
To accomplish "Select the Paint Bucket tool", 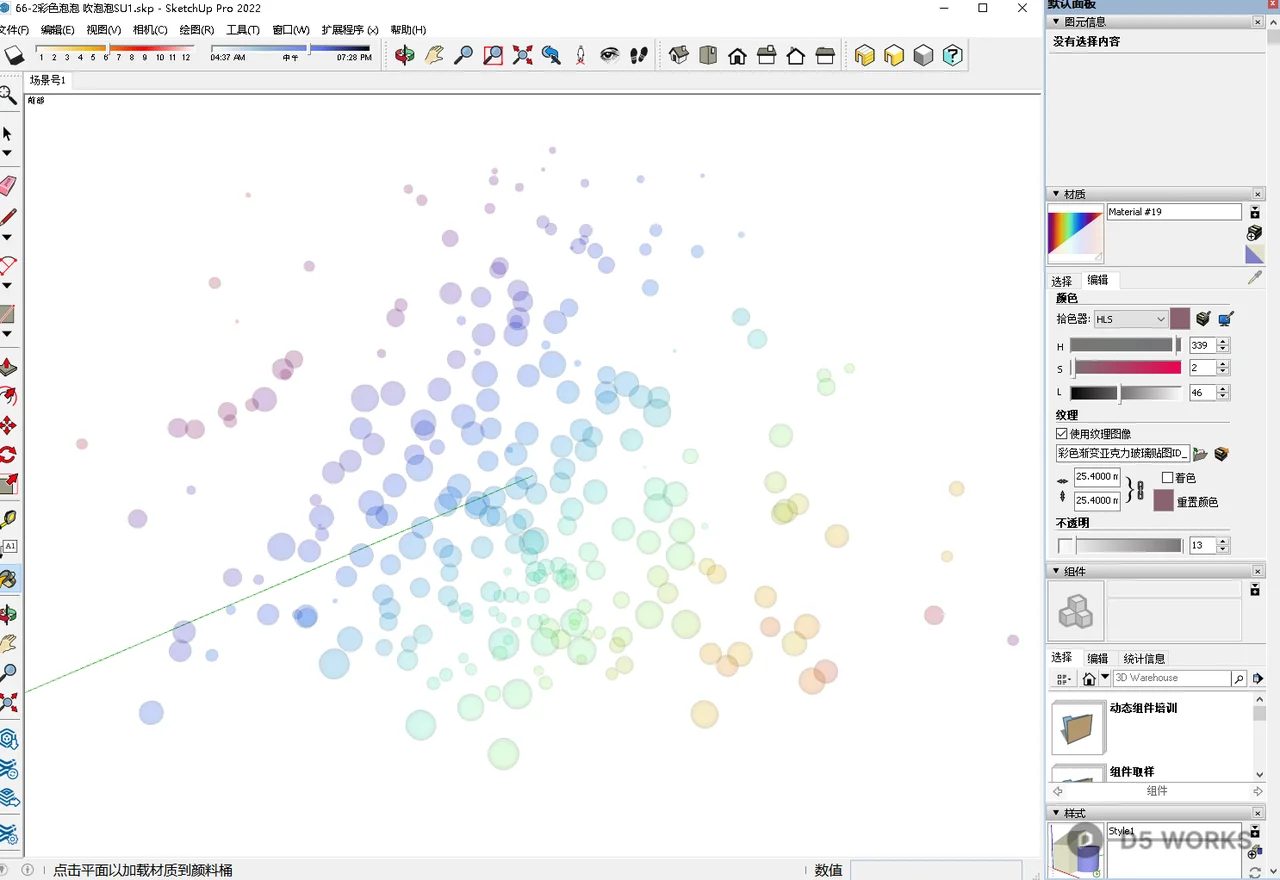I will 8,579.
